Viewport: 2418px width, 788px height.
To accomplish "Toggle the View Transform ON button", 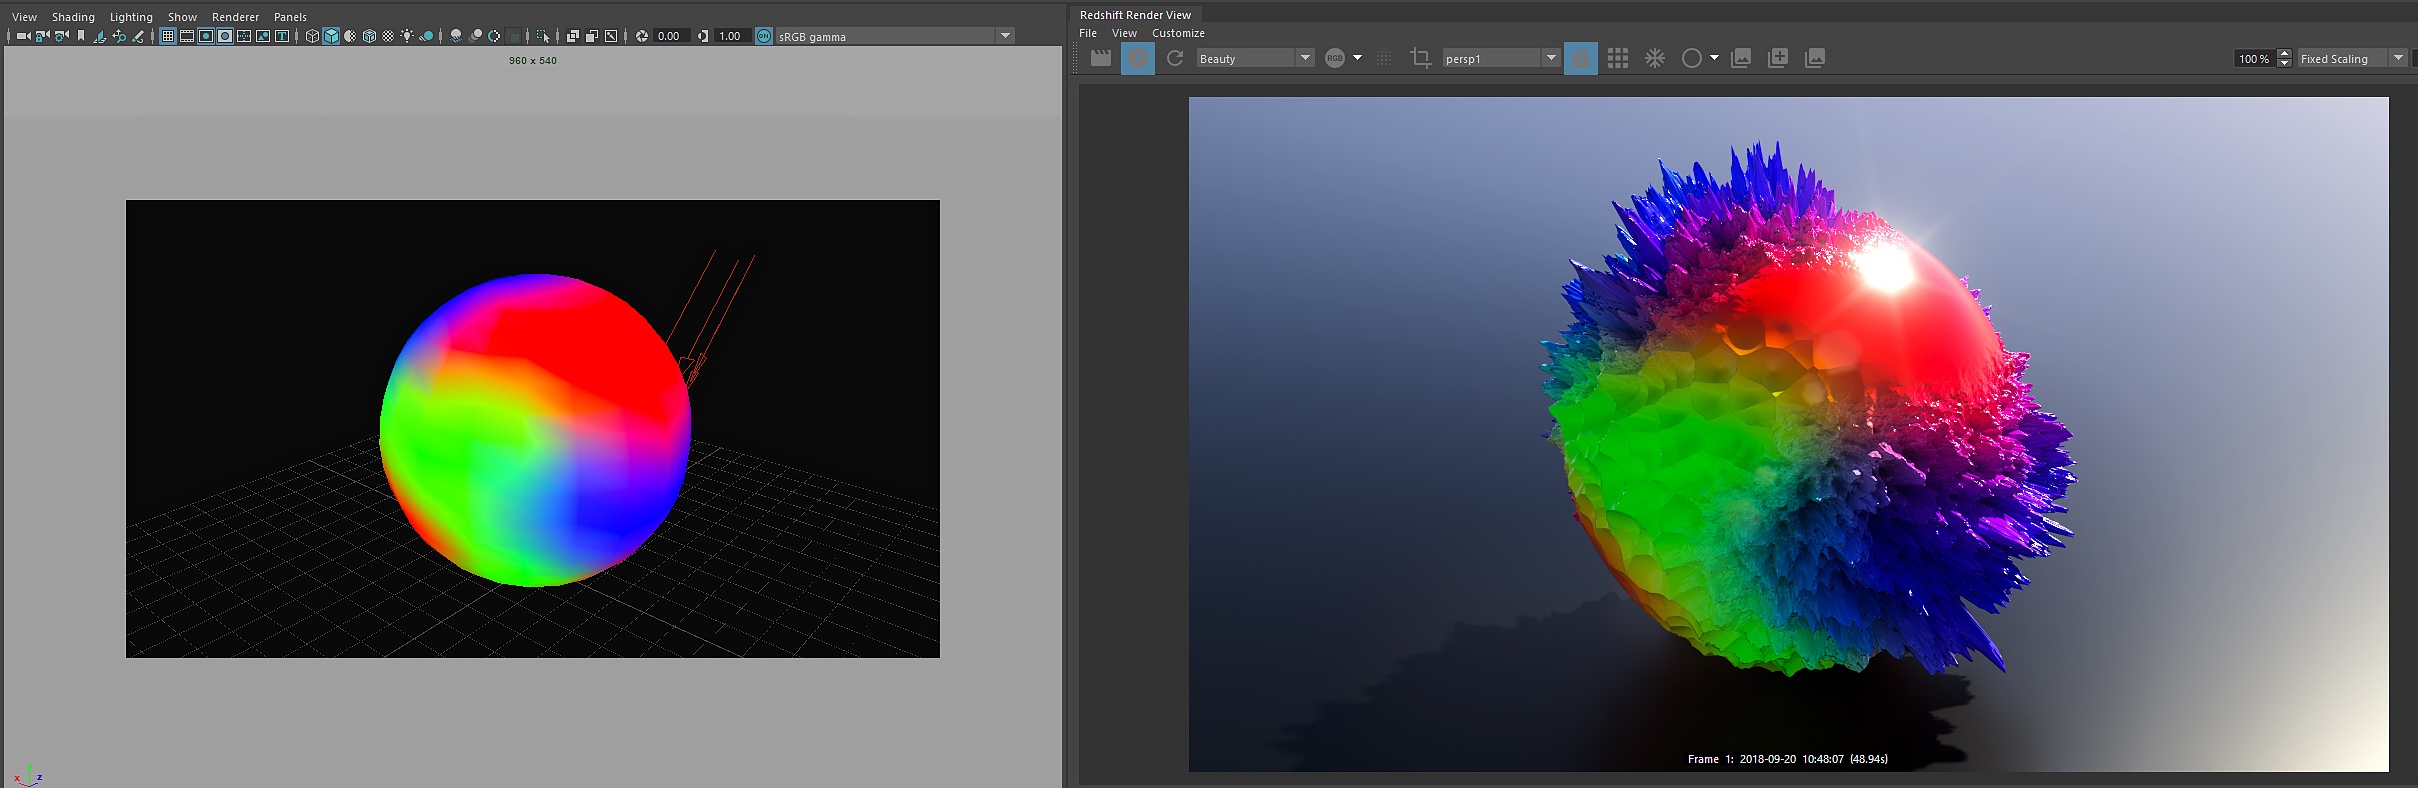I will click(764, 36).
